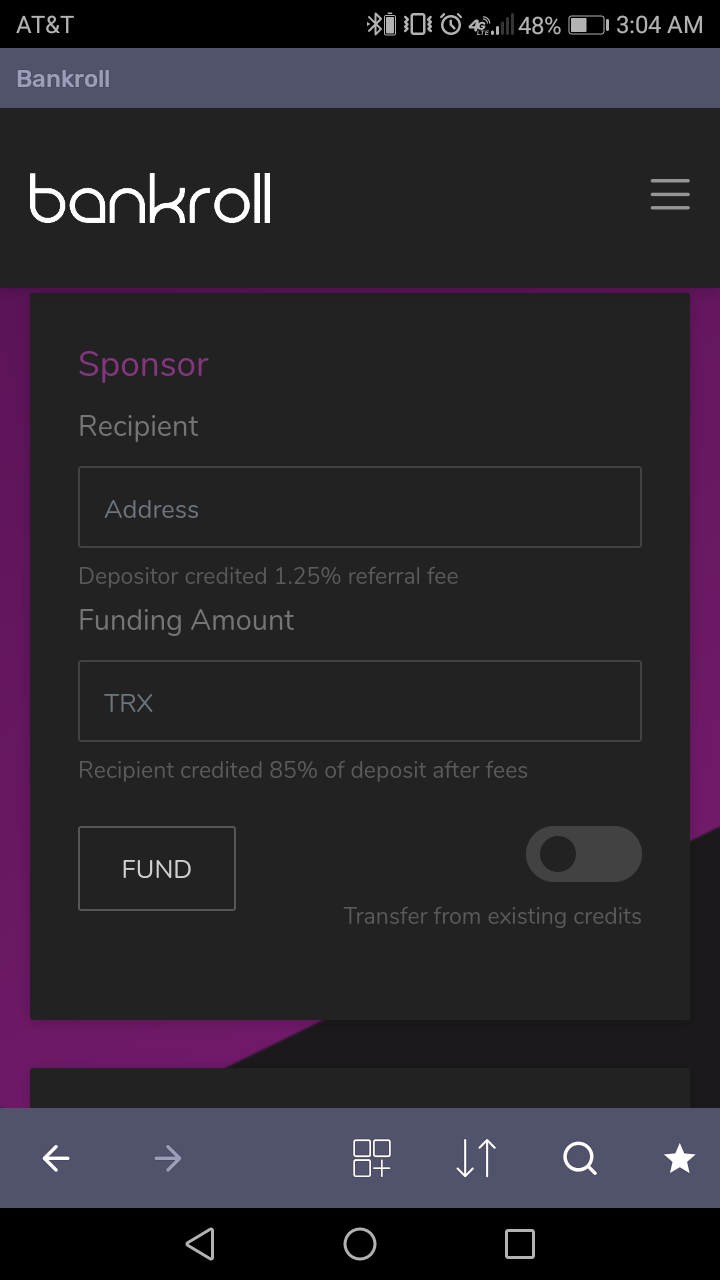Bookmark the page with the star icon
Image resolution: width=720 pixels, height=1280 pixels.
tap(680, 1158)
